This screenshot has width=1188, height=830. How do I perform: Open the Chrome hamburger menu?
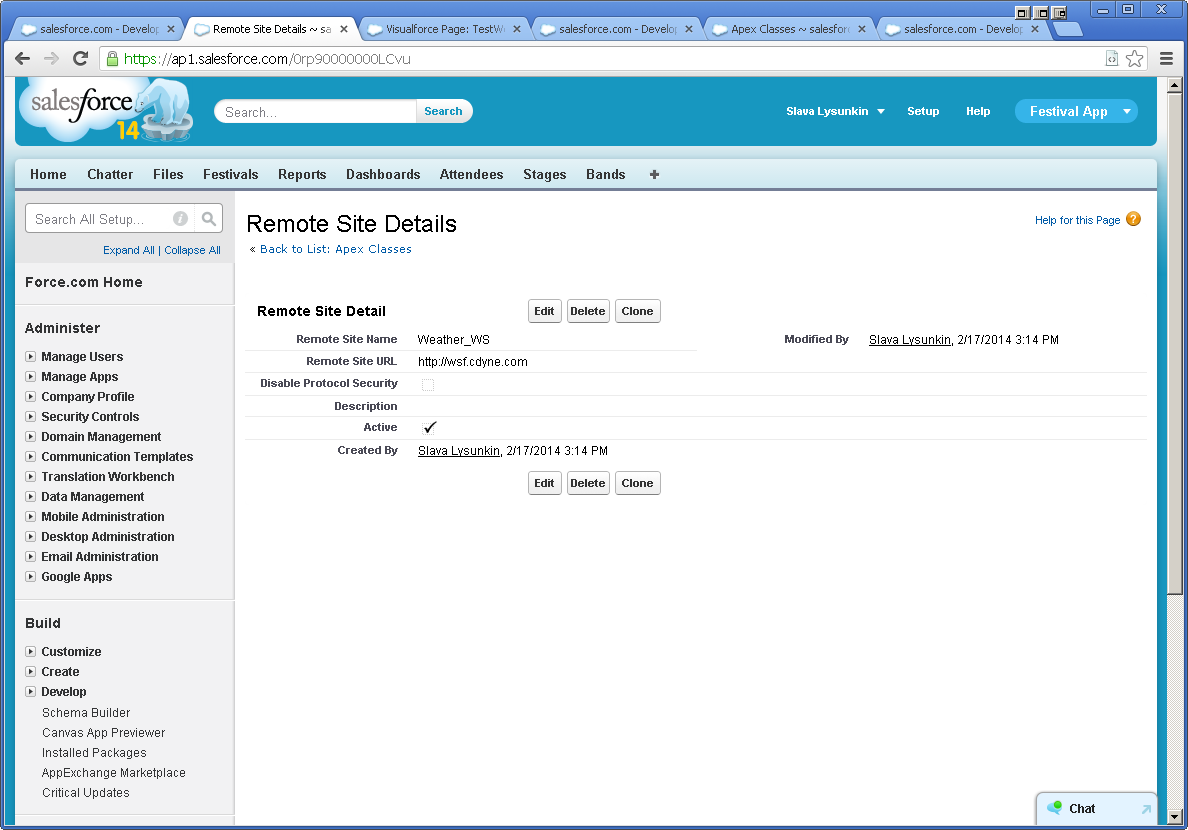click(1166, 58)
